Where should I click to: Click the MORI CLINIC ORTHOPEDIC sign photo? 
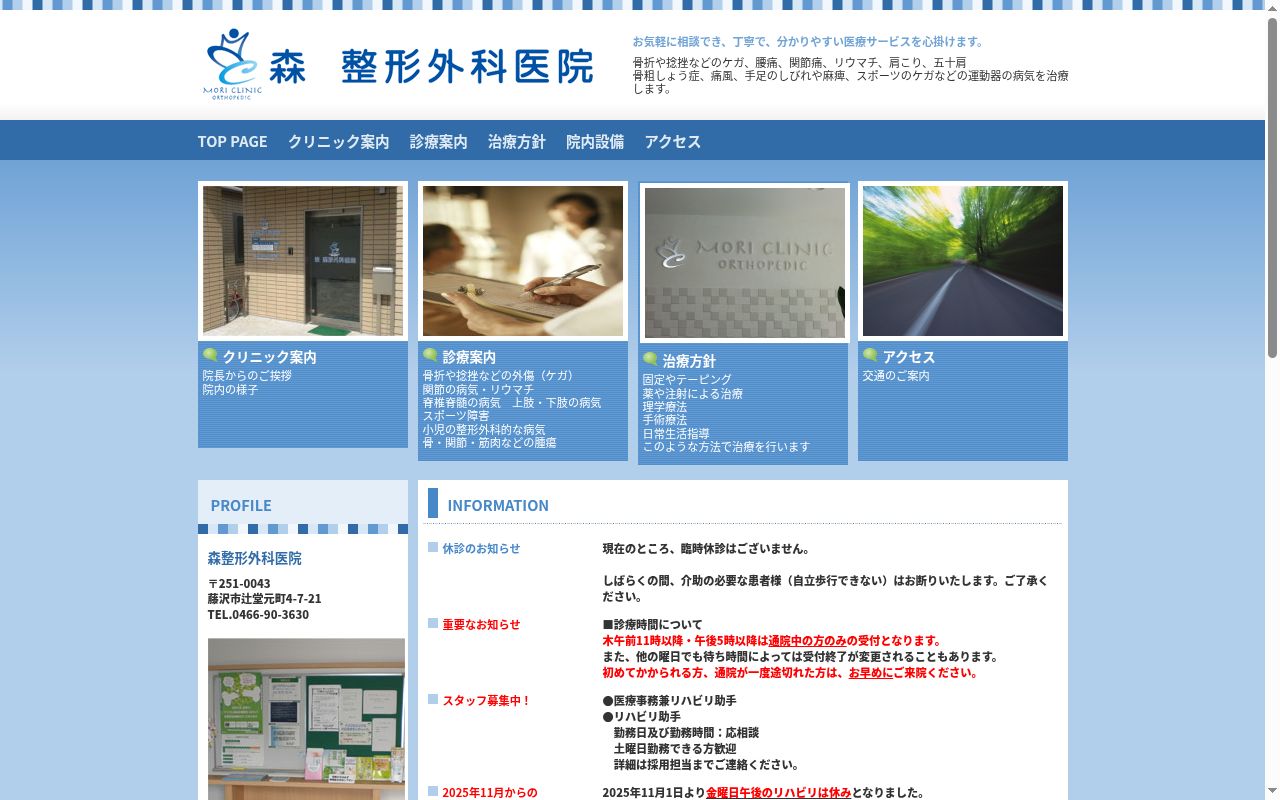[744, 263]
